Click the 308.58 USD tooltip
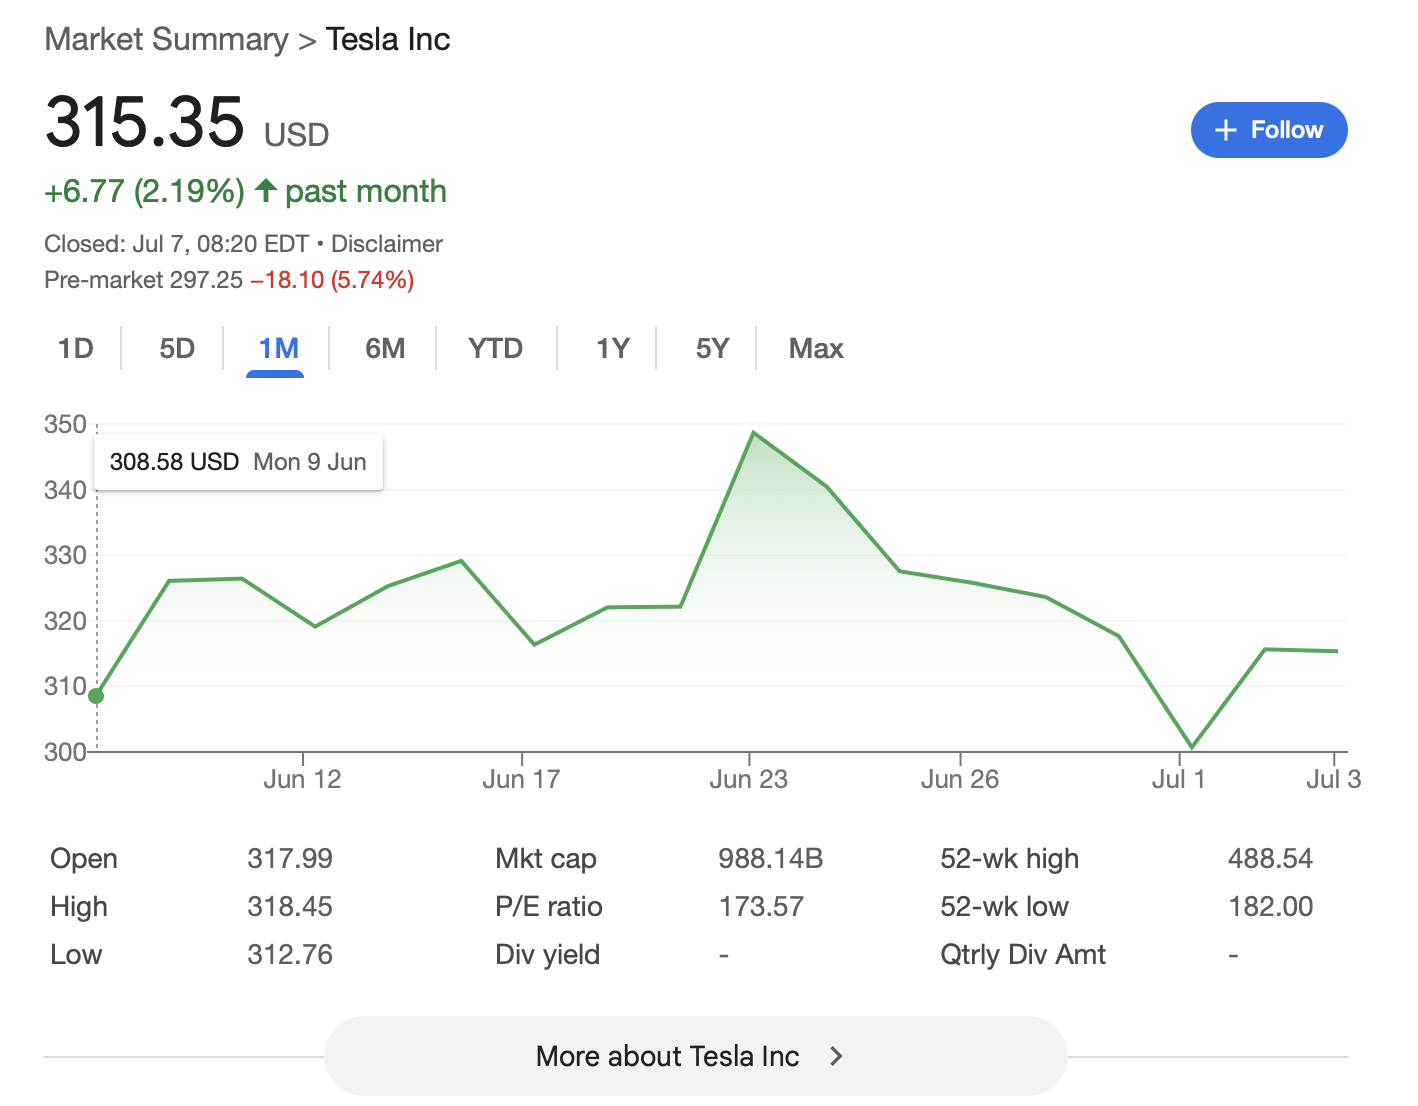This screenshot has height=1106, width=1418. [x=238, y=462]
